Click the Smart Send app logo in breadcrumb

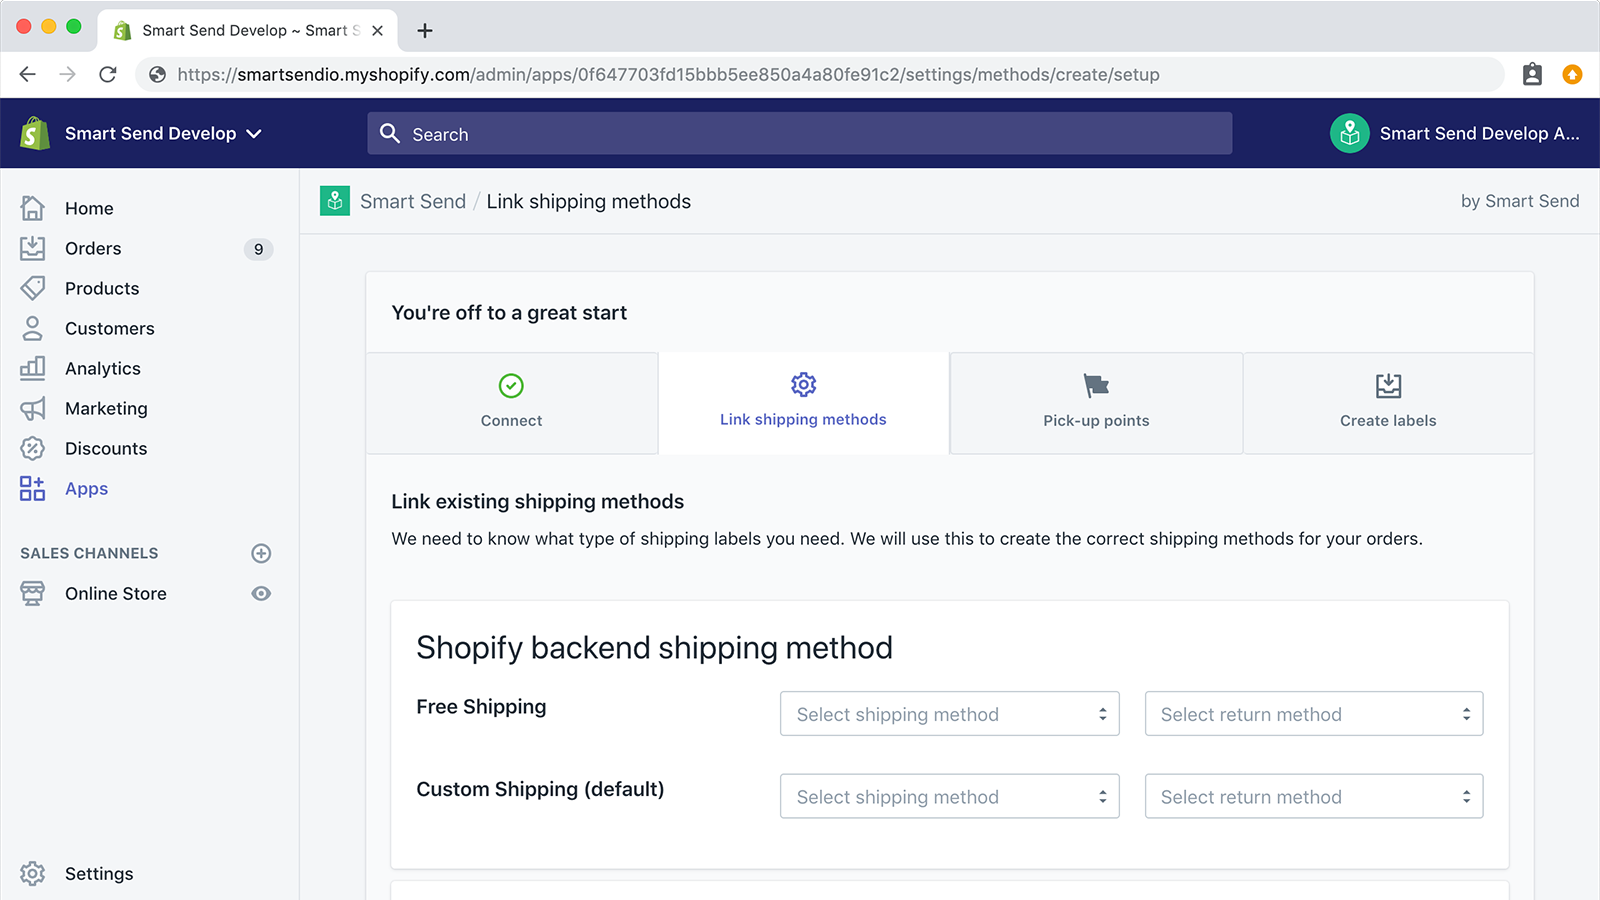pos(334,200)
